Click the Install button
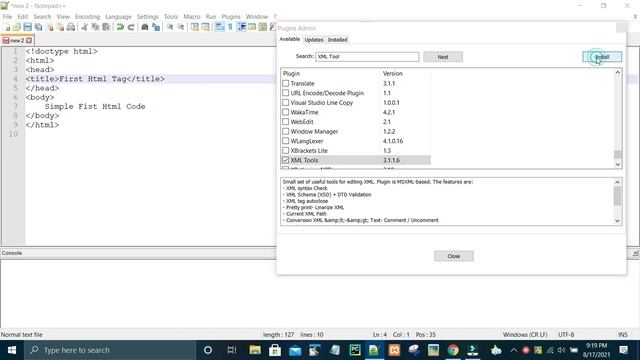Image resolution: width=640 pixels, height=360 pixels. tap(602, 57)
